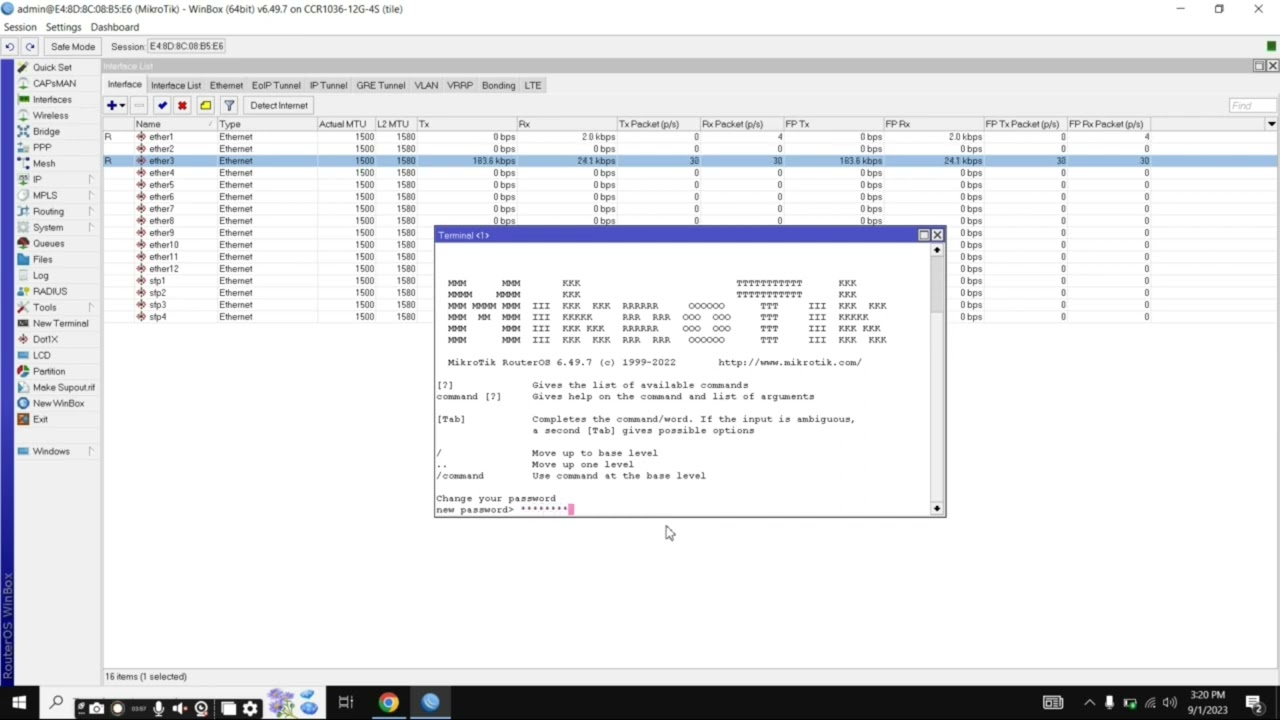The width and height of the screenshot is (1280, 720).
Task: Open Chrome from the taskbar
Action: click(x=388, y=703)
